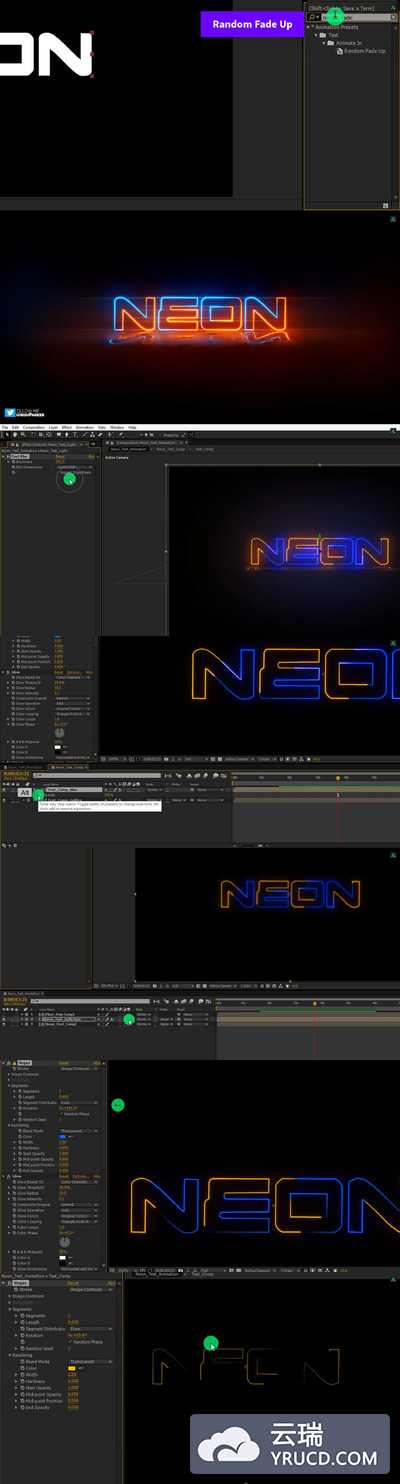Toggle Repeat Edge Pixels checkbox under Fast Blur
The width and height of the screenshot is (400, 1484).
pos(57,472)
